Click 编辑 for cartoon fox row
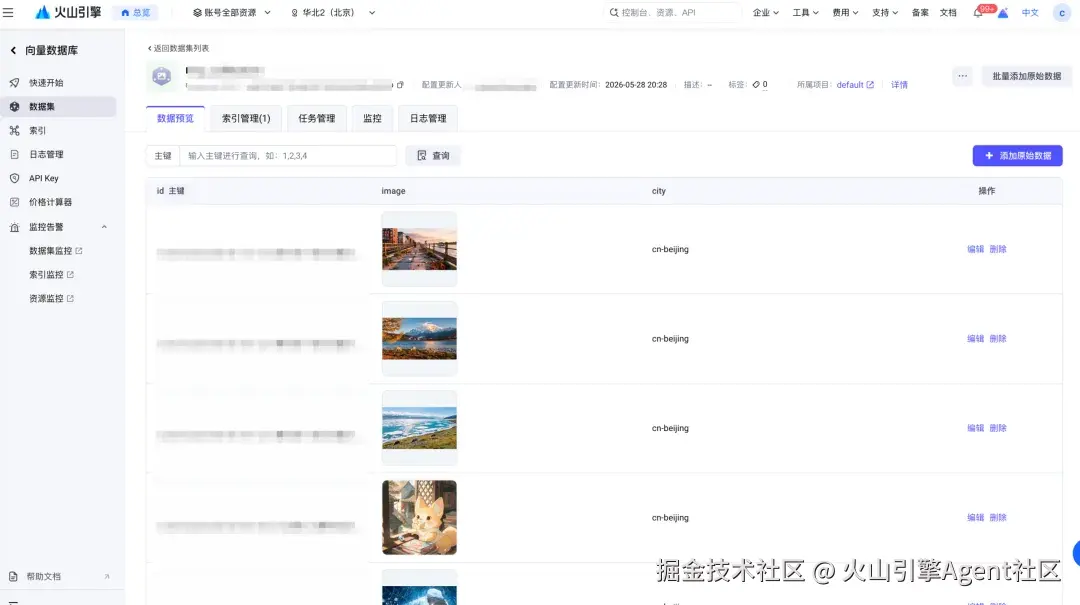The height and width of the screenshot is (605, 1080). coord(975,517)
